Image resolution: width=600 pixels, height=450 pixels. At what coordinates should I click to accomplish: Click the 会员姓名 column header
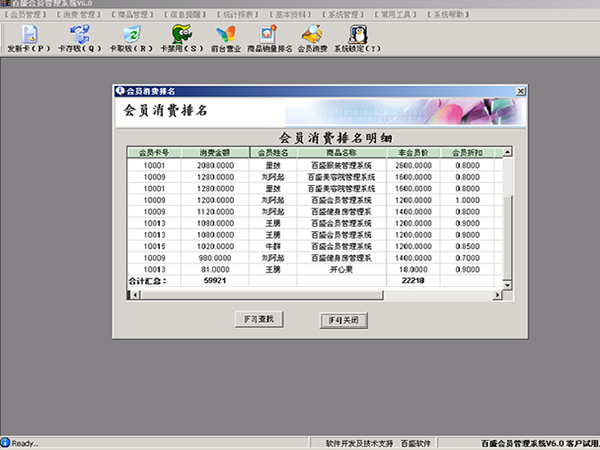click(273, 153)
